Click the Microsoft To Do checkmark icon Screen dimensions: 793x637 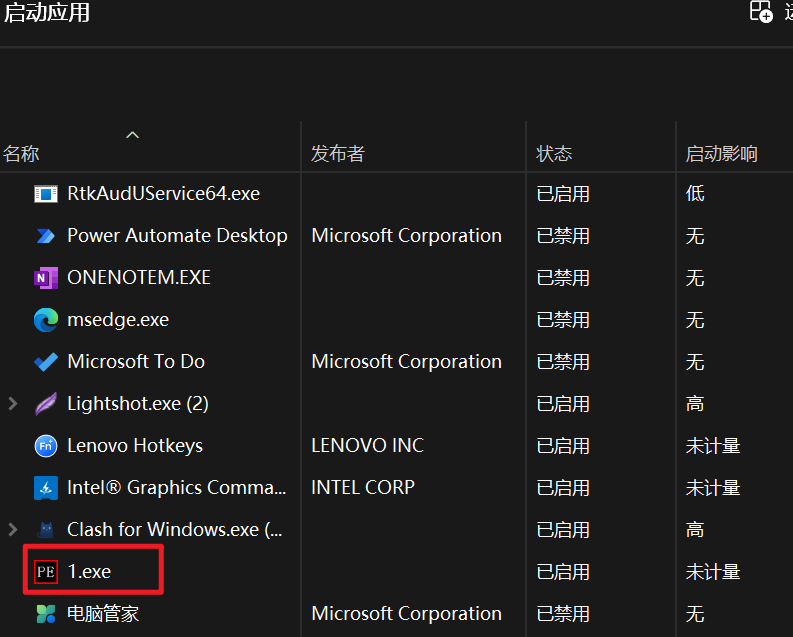[x=46, y=362]
